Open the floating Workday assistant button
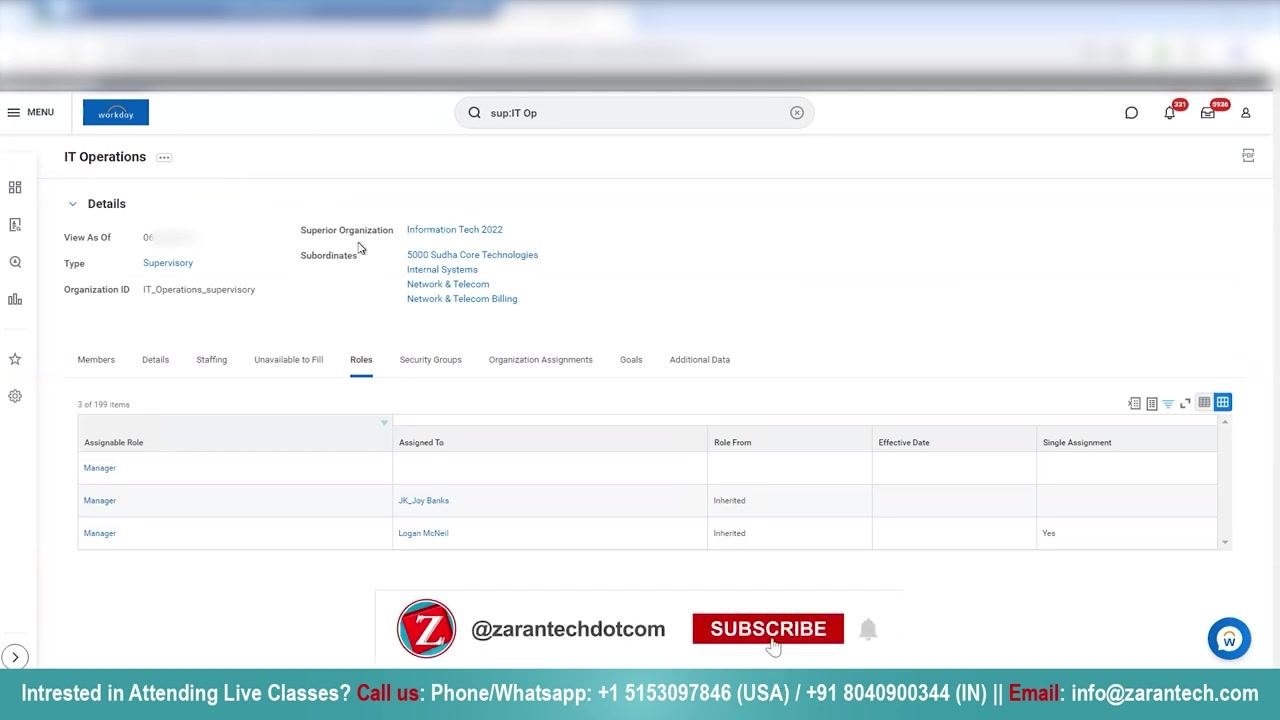Viewport: 1280px width, 720px height. click(1229, 639)
